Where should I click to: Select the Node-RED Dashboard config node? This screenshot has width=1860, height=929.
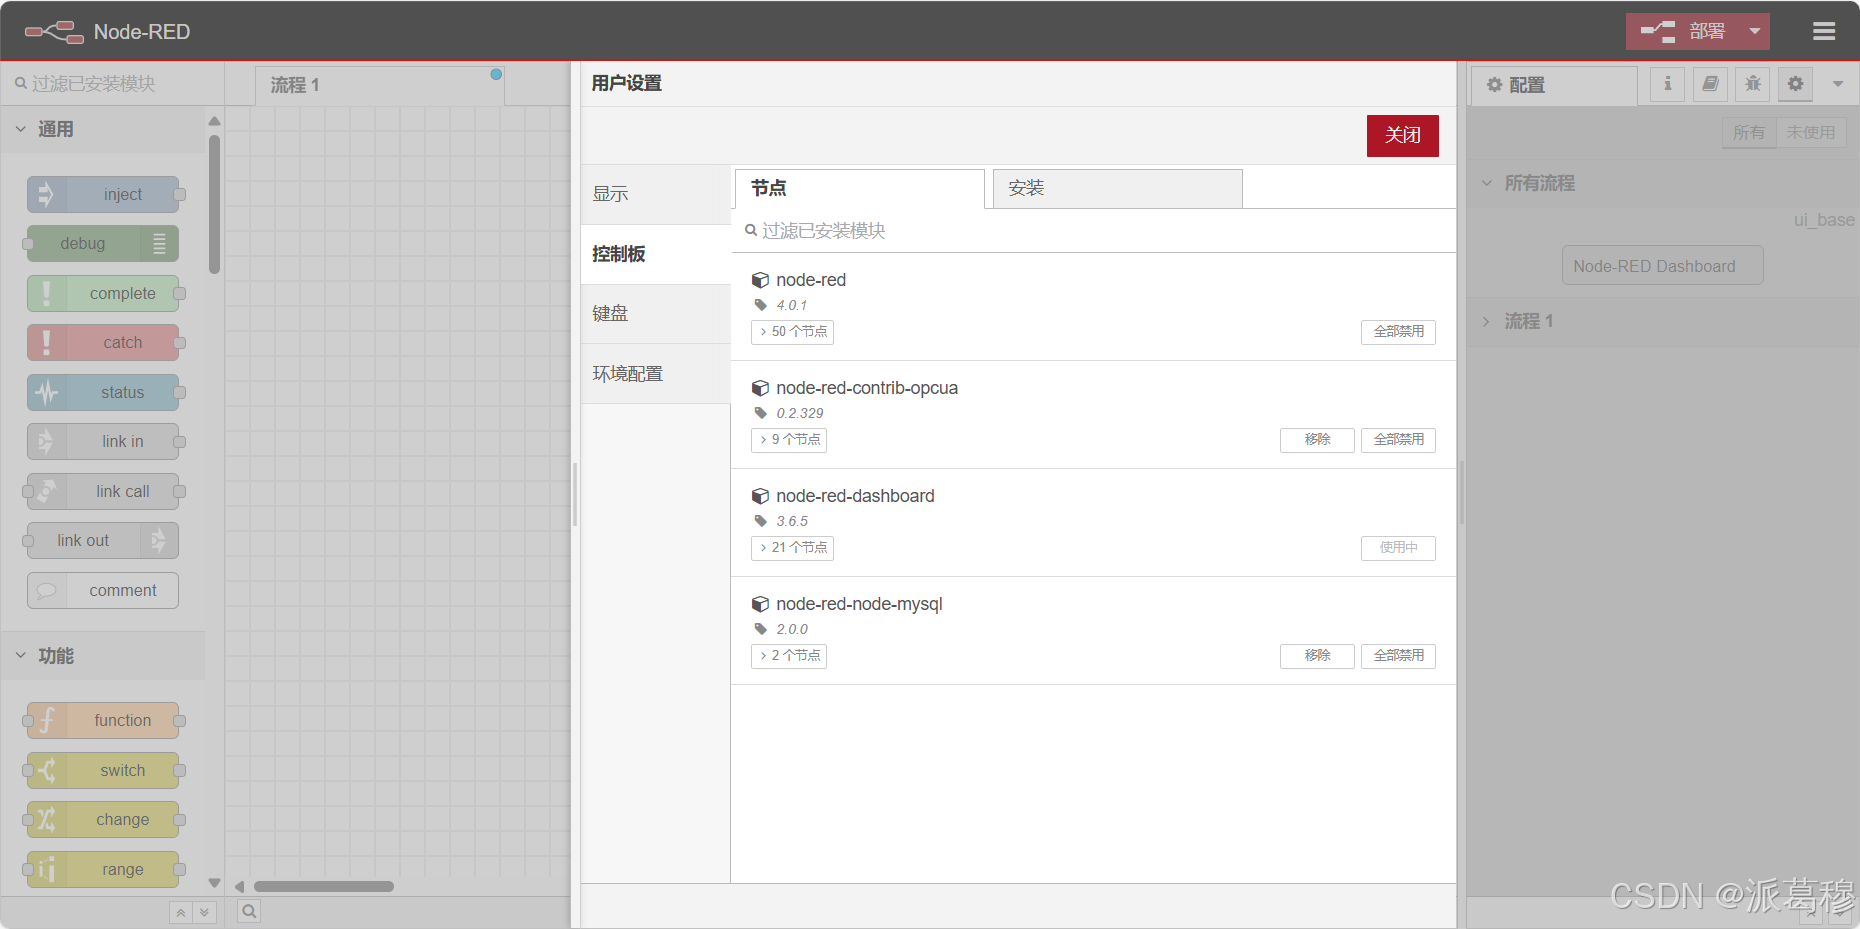[x=1662, y=266]
